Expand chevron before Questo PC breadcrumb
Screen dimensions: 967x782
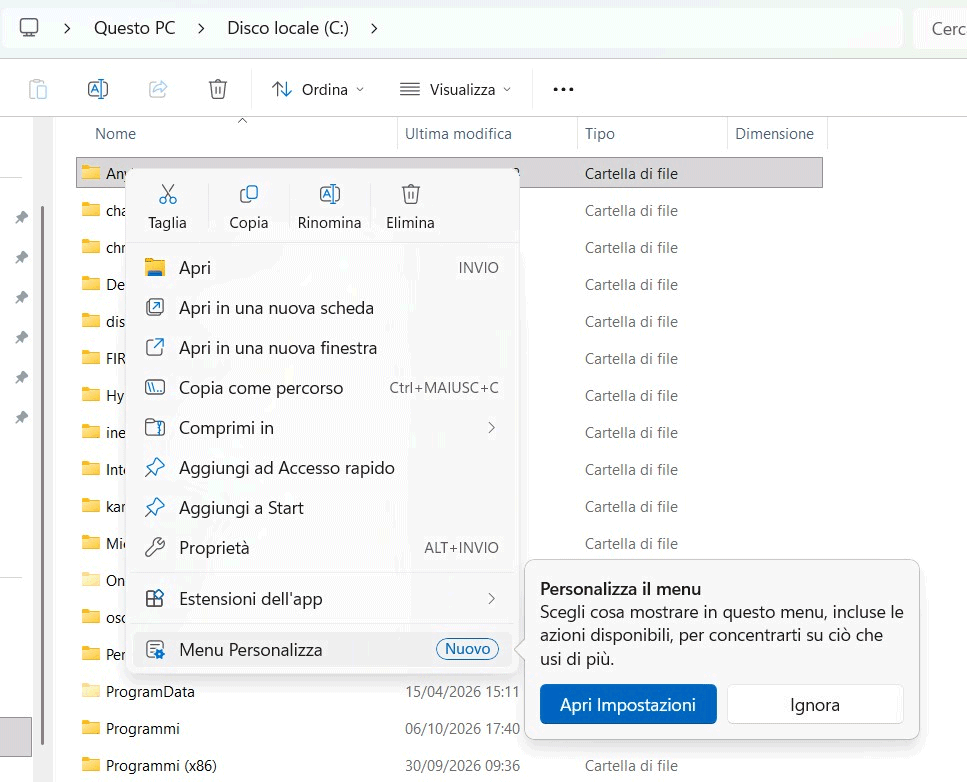point(67,28)
